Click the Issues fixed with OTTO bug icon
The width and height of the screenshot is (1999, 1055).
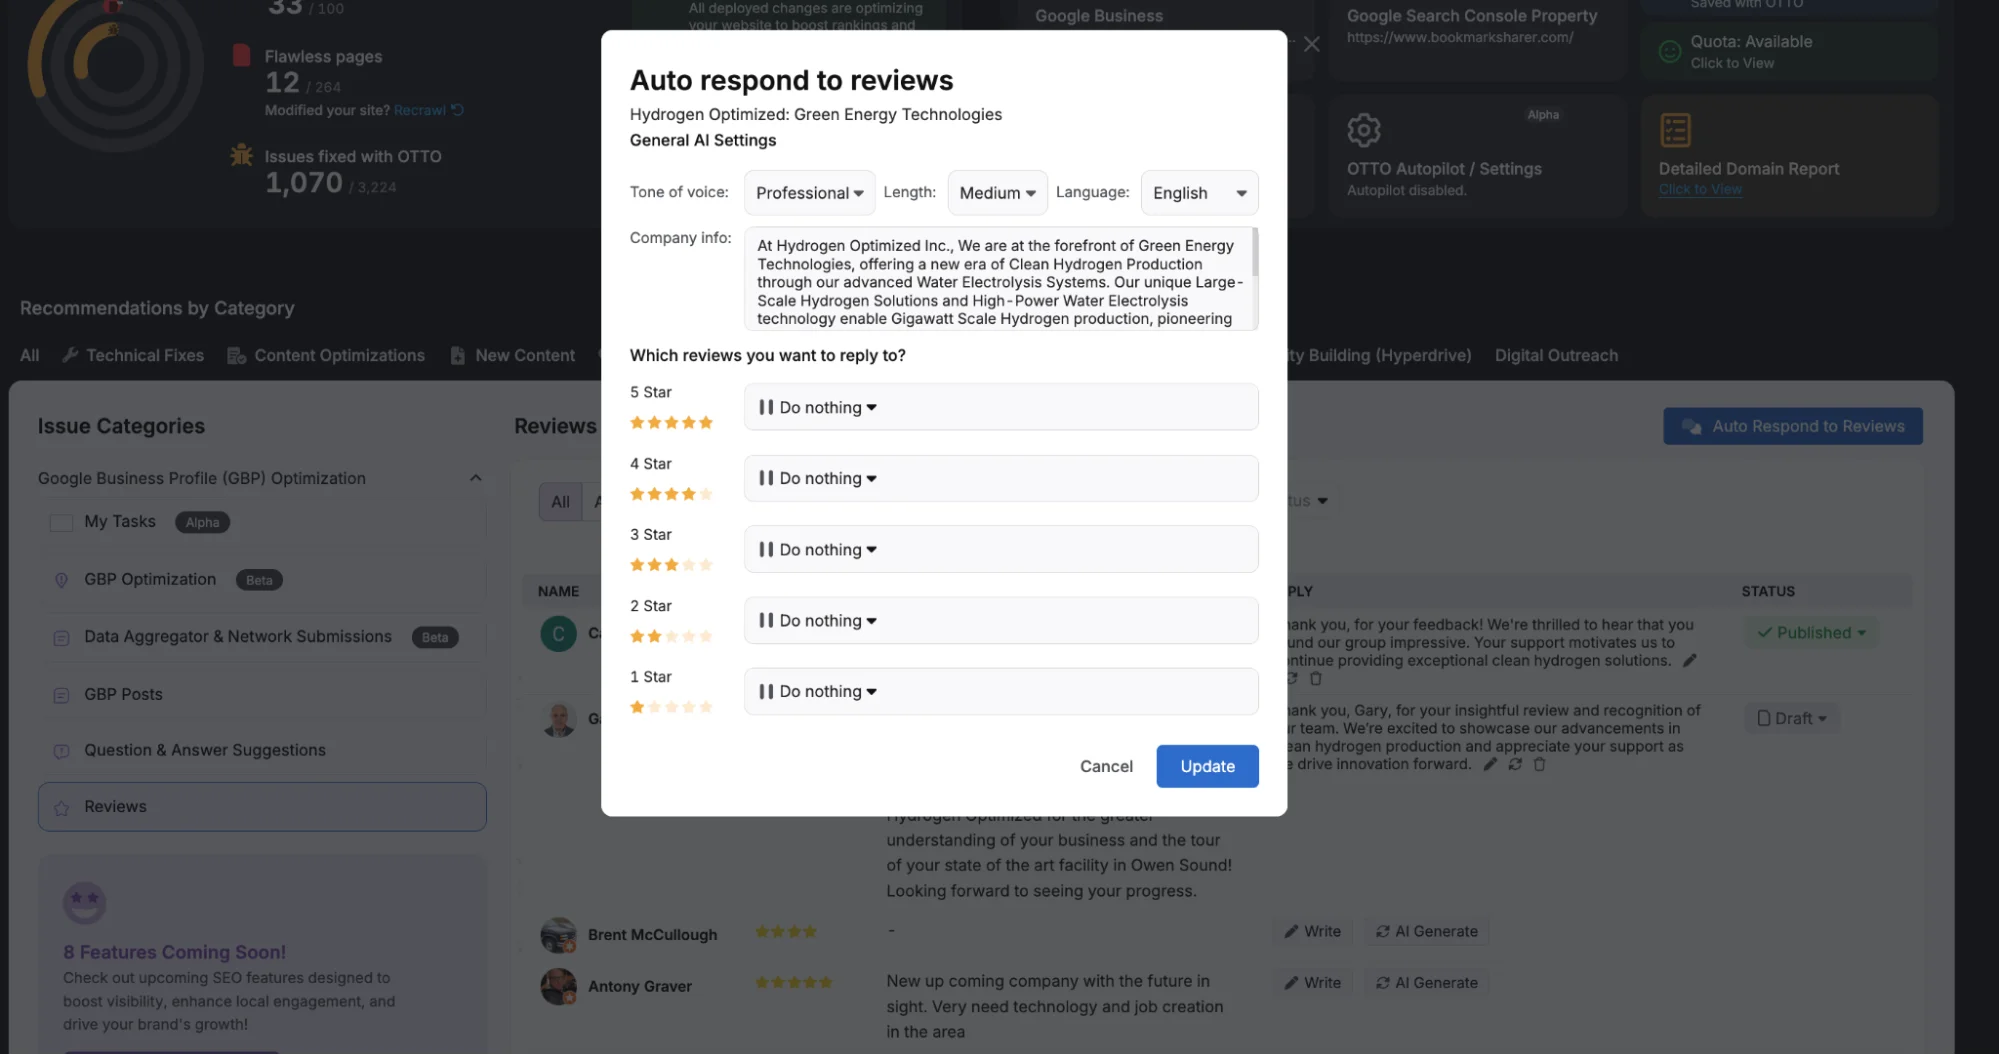pos(241,155)
